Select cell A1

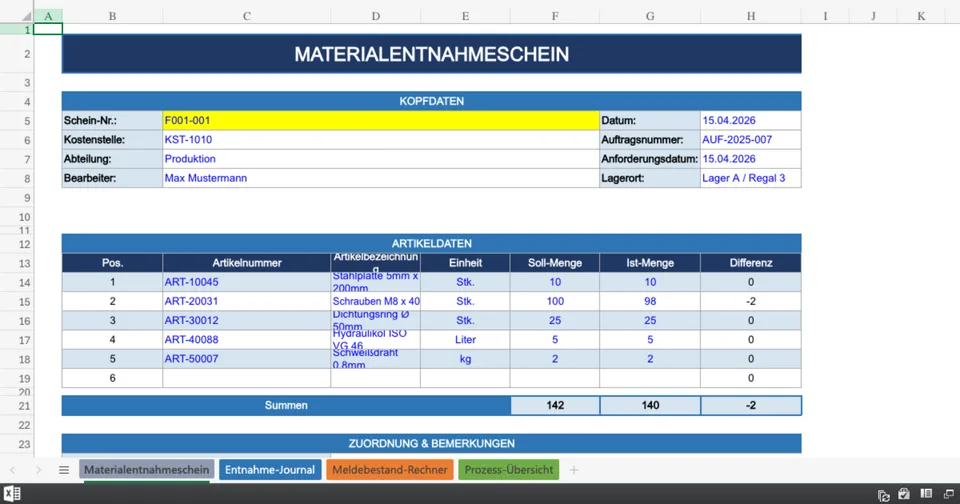coord(48,29)
